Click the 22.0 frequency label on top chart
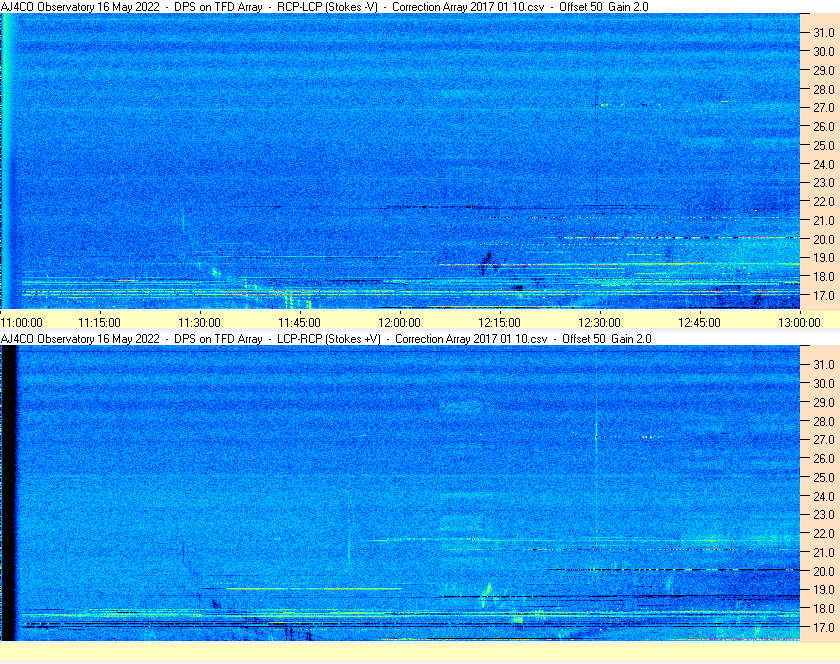The width and height of the screenshot is (840, 664). [x=824, y=202]
